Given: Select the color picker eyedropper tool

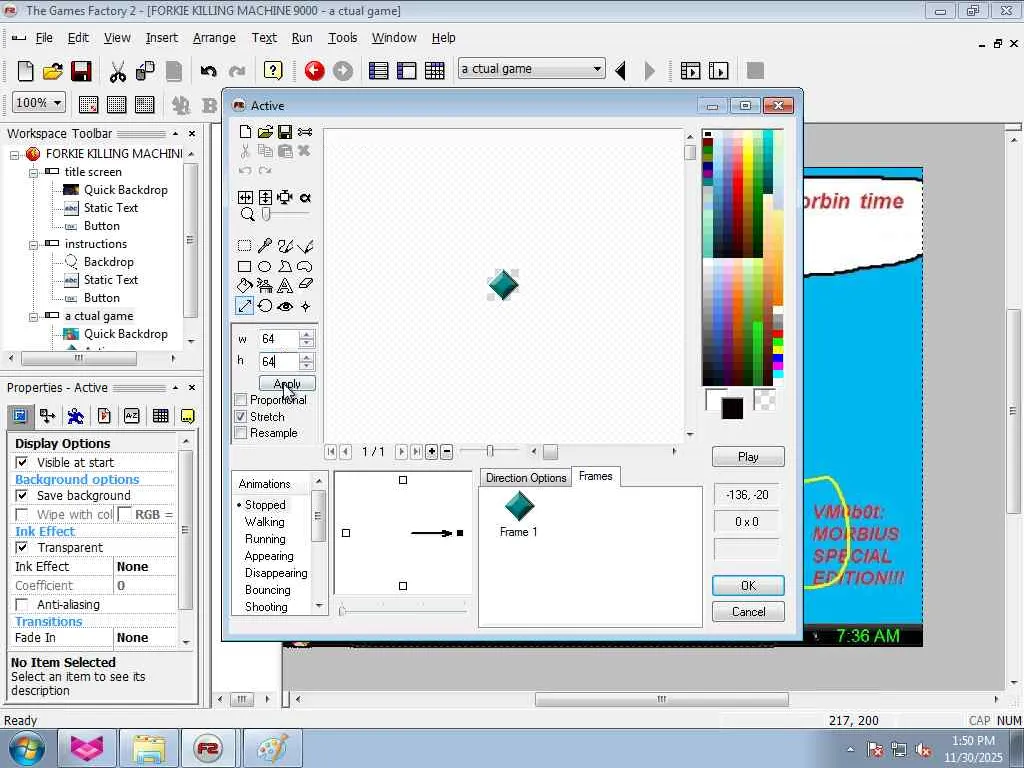Looking at the screenshot, I should [264, 246].
